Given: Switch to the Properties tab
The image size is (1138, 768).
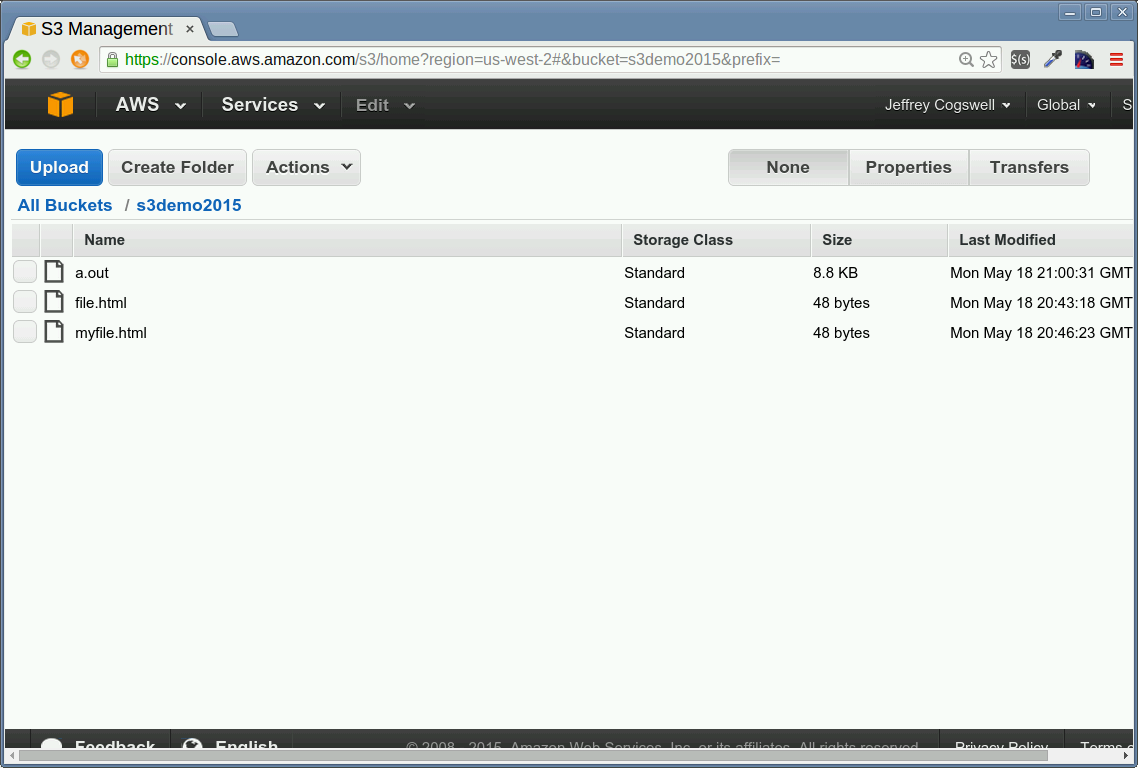Looking at the screenshot, I should (908, 167).
